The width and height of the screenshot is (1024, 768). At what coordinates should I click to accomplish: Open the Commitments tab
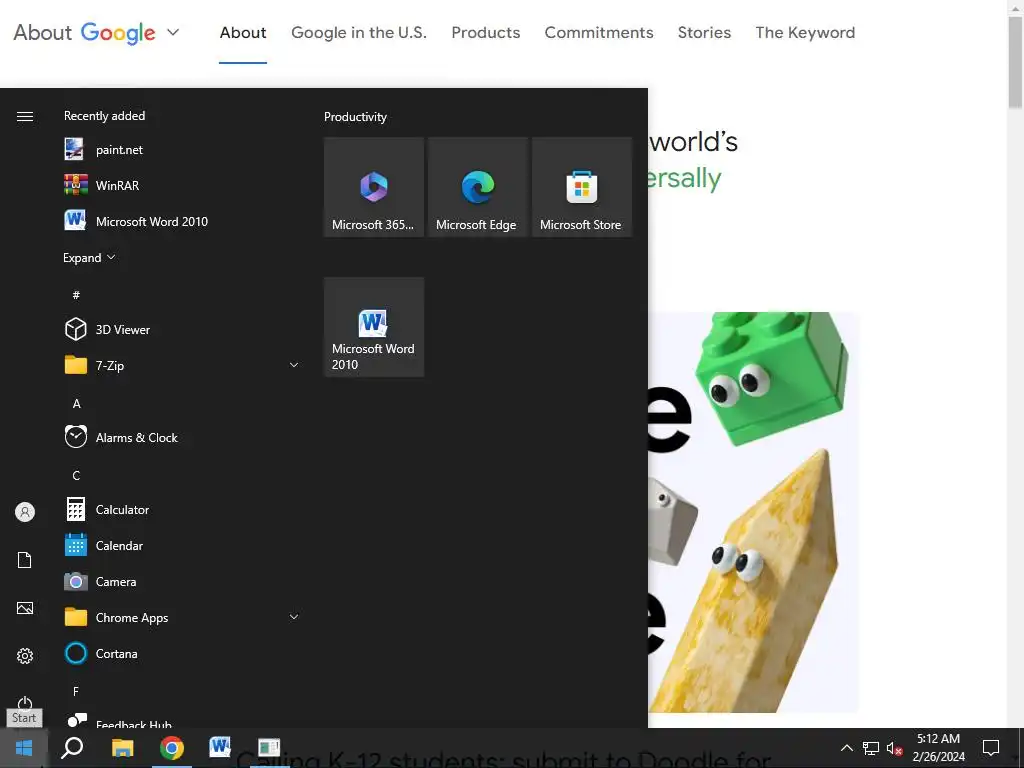[x=599, y=33]
